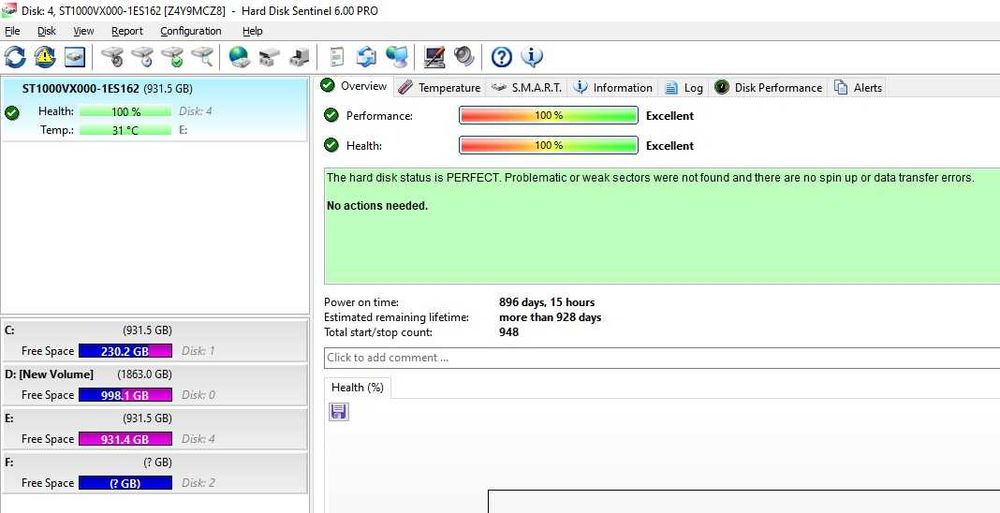Click the blue Refresh arrows toolbar icon
Image resolution: width=1000 pixels, height=513 pixels.
tap(15, 57)
